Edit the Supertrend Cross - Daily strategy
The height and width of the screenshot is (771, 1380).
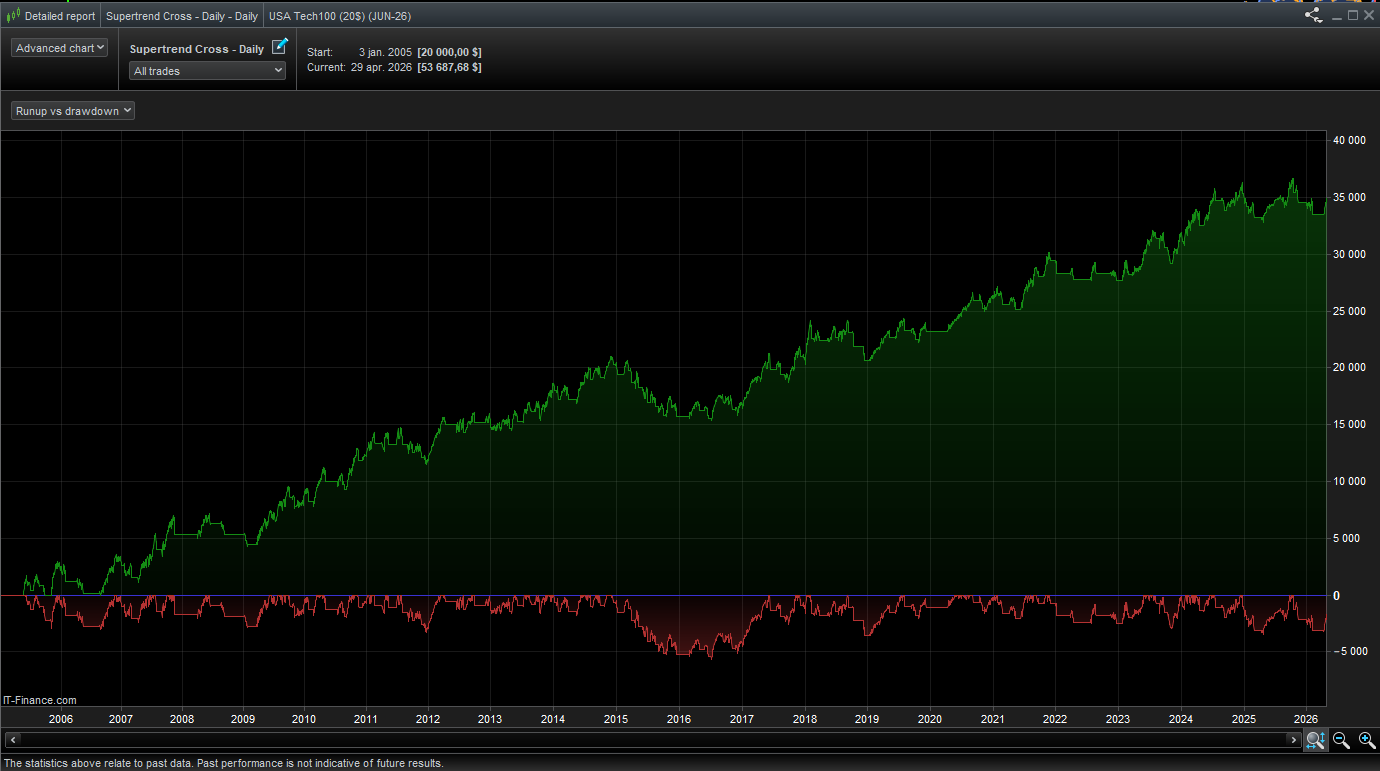pyautogui.click(x=280, y=46)
